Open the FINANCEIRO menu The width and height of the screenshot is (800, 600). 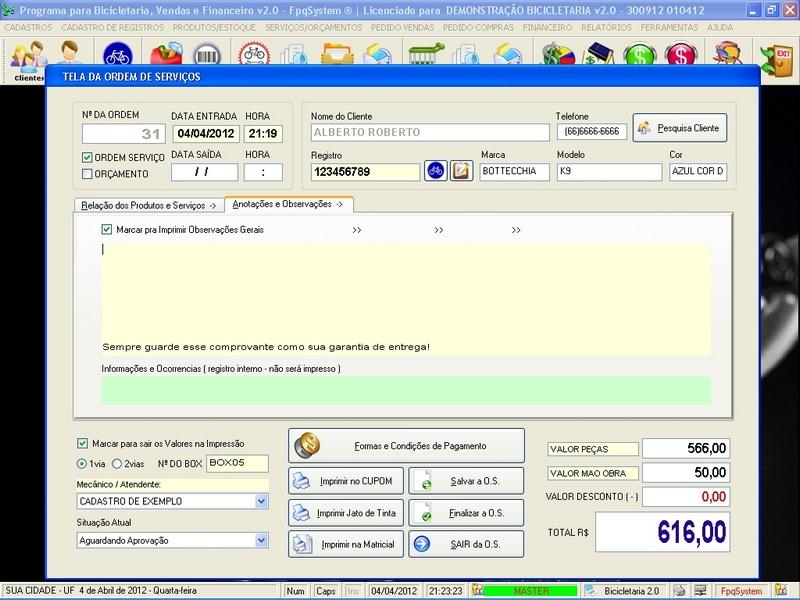click(549, 27)
